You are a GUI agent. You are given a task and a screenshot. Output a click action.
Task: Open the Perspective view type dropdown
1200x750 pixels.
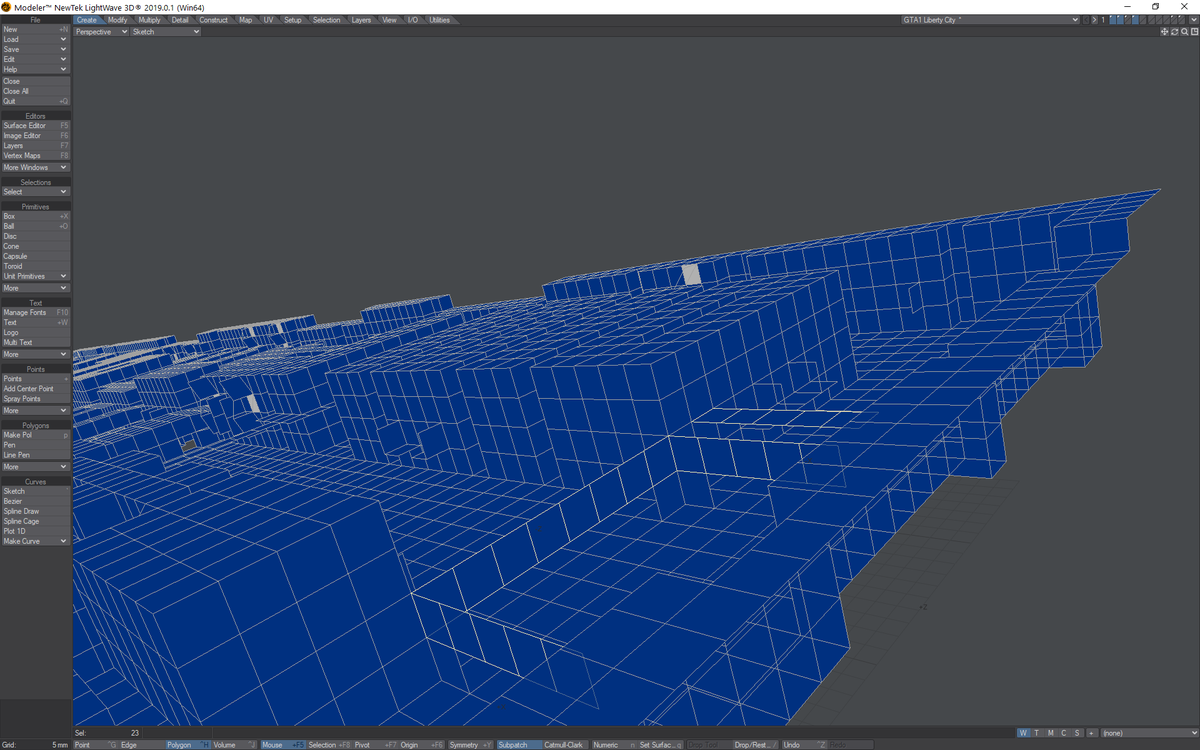click(x=102, y=32)
